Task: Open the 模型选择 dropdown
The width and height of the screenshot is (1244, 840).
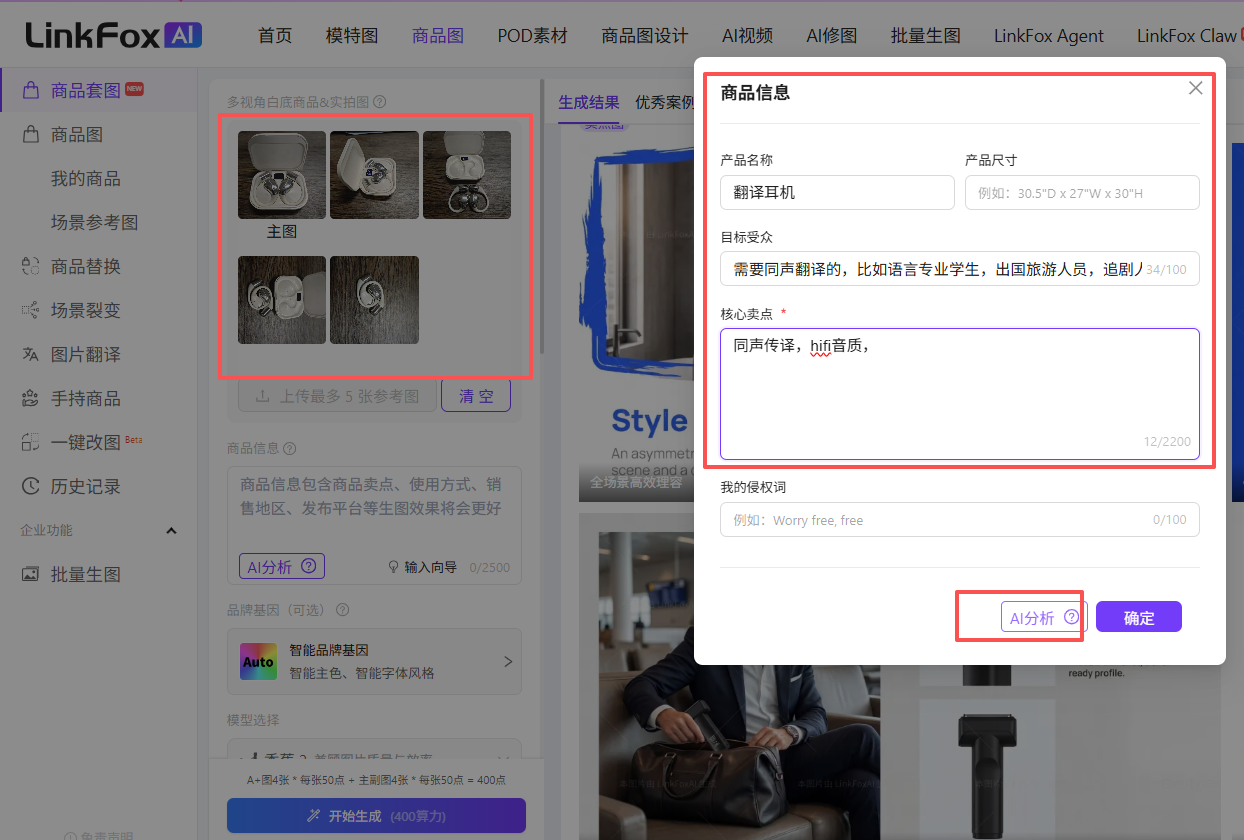Action: 374,752
